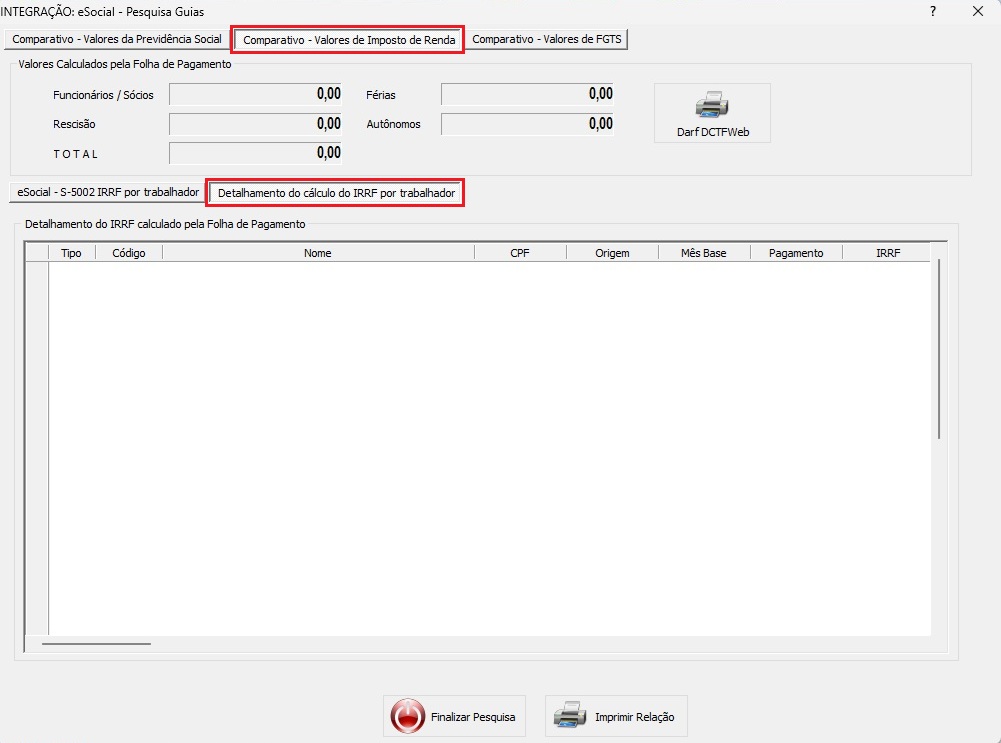Screen dimensions: 1001x743
Task: Click the red Finalizar Pesquisa power icon
Action: point(408,717)
